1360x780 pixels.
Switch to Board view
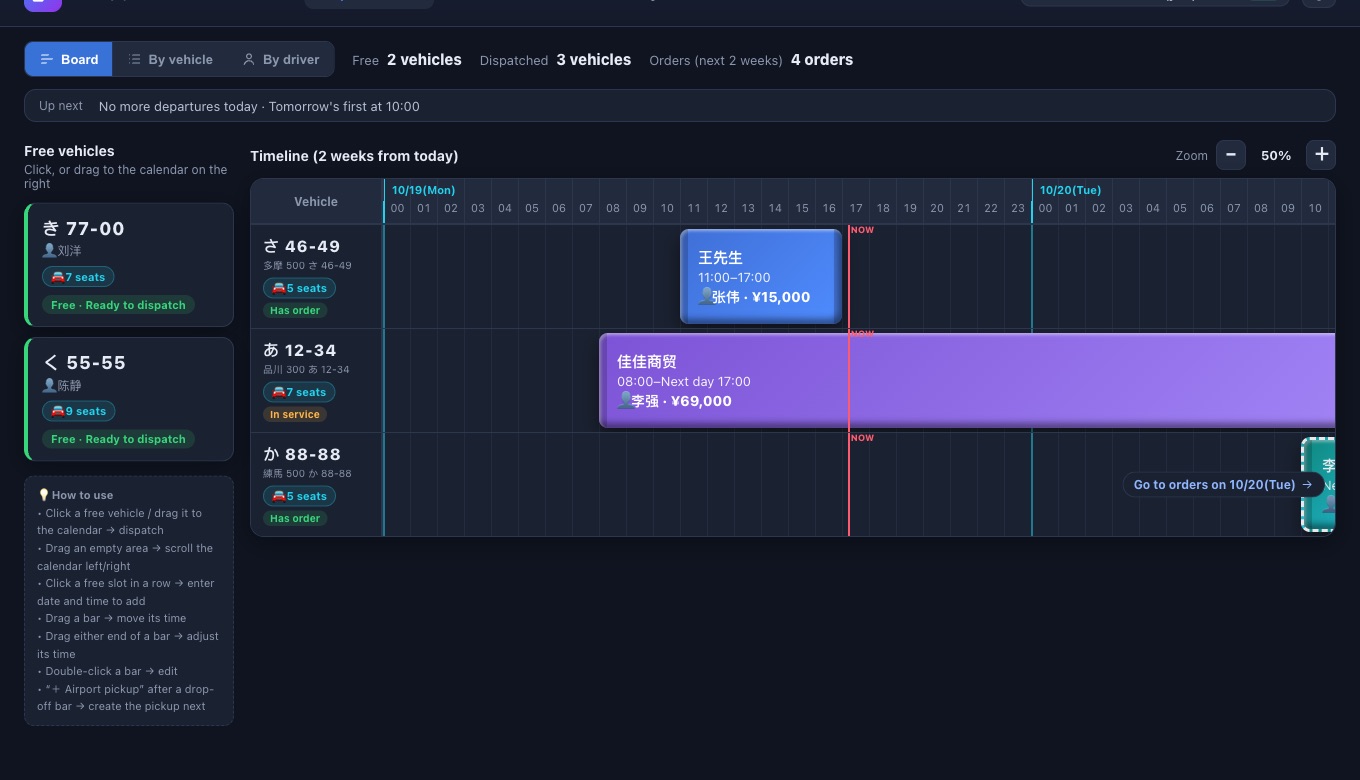tap(69, 59)
